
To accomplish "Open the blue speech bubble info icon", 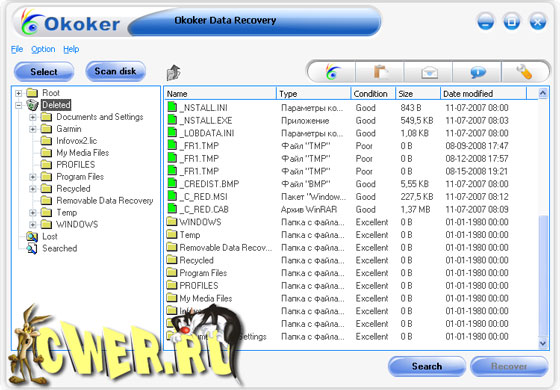I will coord(478,72).
